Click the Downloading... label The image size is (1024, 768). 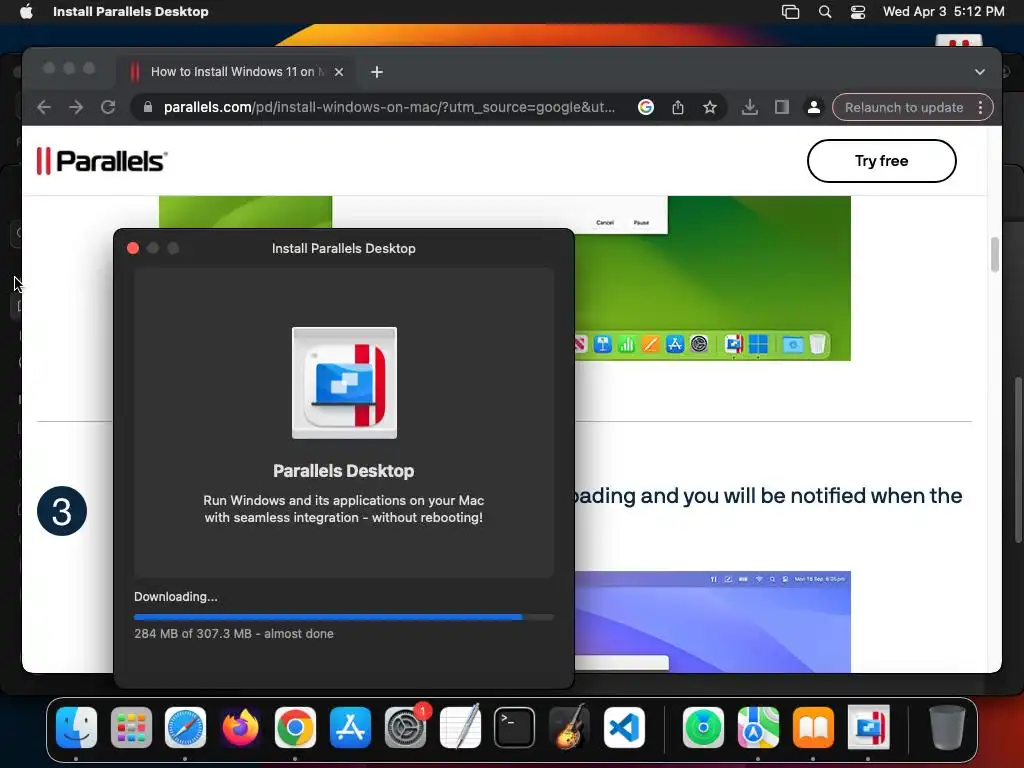176,597
